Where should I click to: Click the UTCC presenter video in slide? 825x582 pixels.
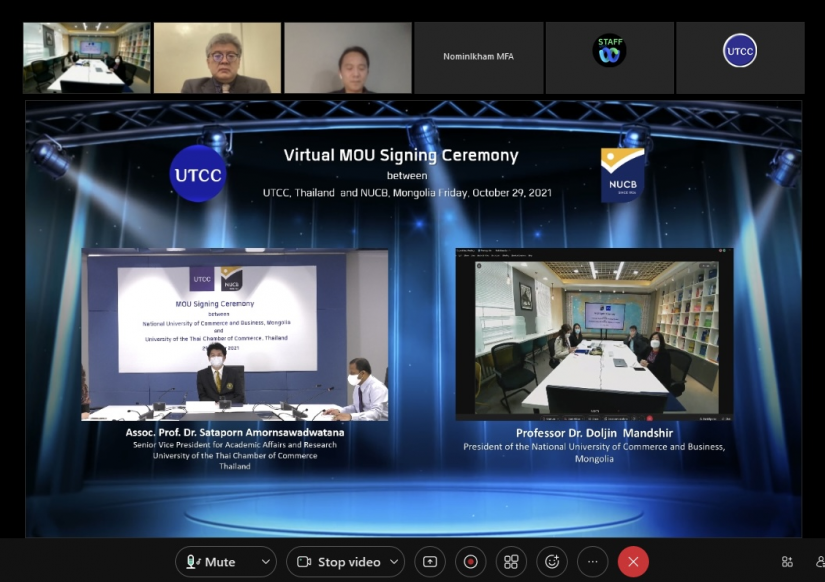tap(235, 335)
